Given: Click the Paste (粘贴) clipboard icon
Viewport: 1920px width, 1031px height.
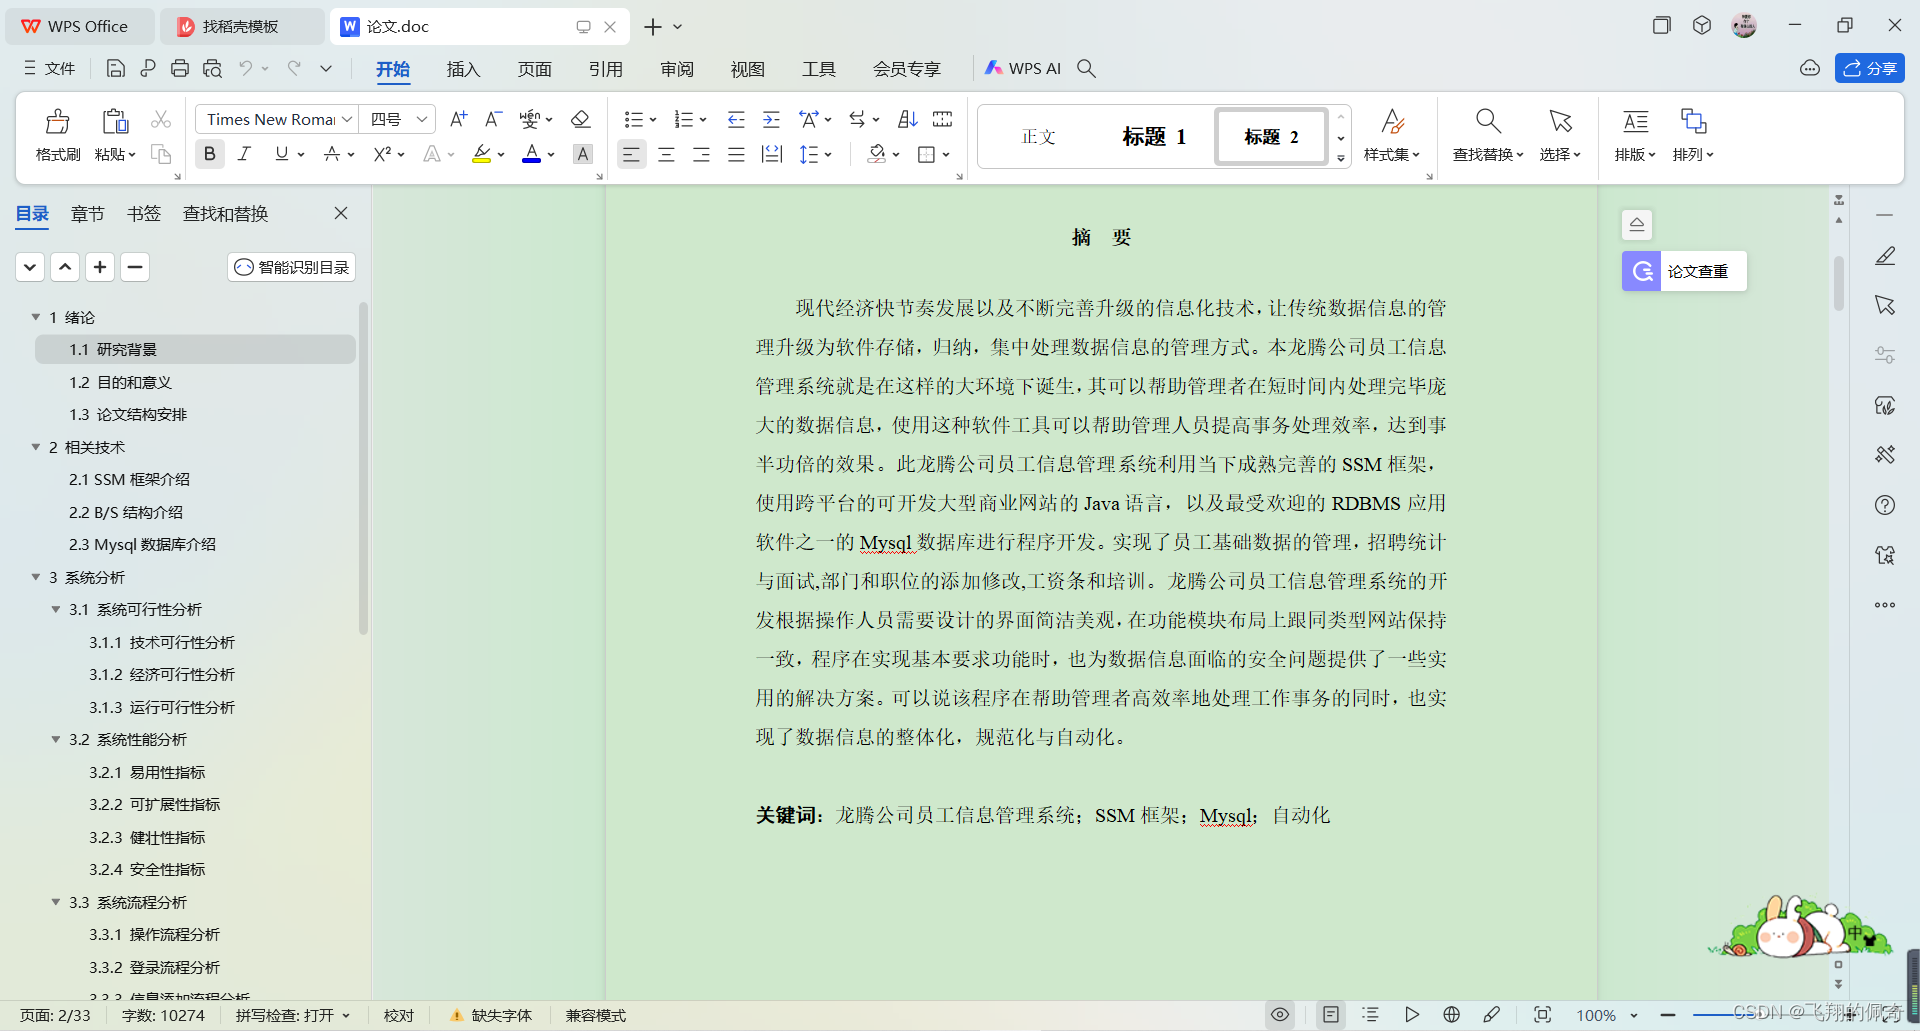Looking at the screenshot, I should [x=115, y=122].
